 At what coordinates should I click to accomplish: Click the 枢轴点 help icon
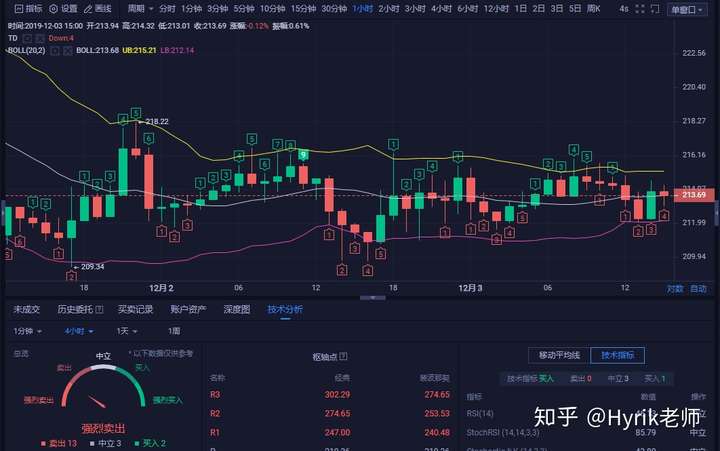[343, 356]
